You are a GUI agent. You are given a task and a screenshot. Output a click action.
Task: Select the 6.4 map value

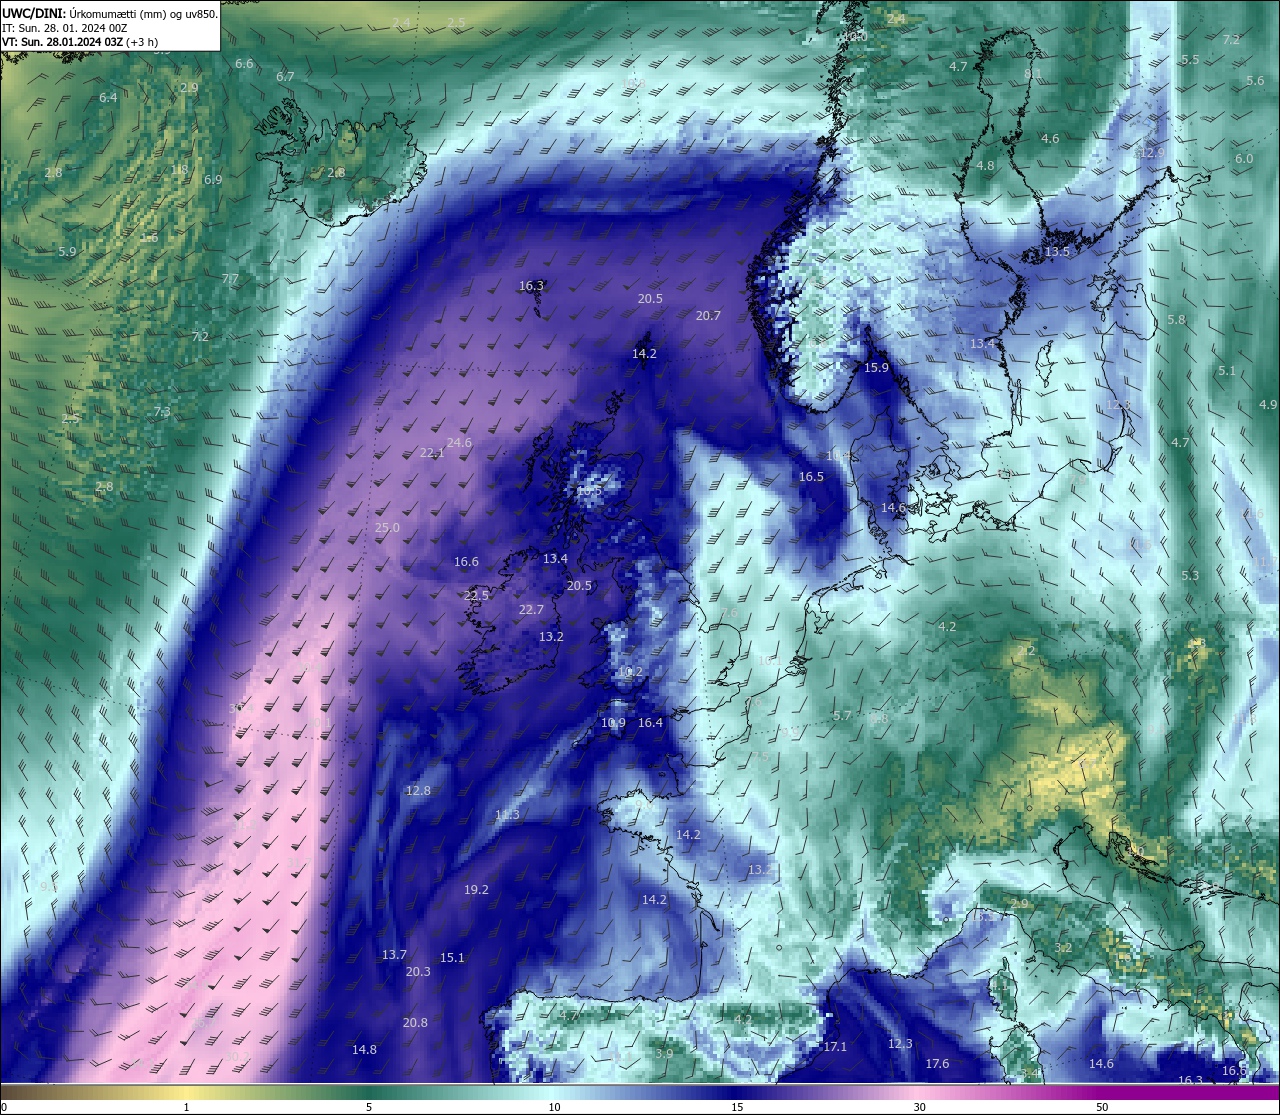coord(108,97)
